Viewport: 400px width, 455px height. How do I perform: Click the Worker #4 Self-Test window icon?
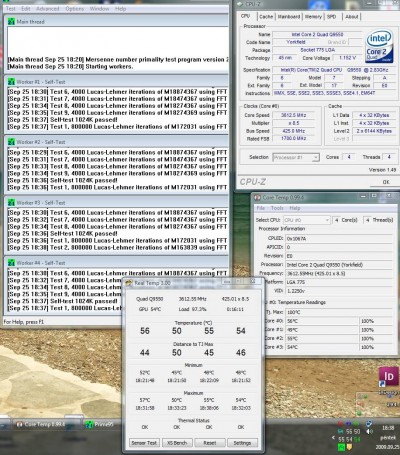tap(11, 263)
